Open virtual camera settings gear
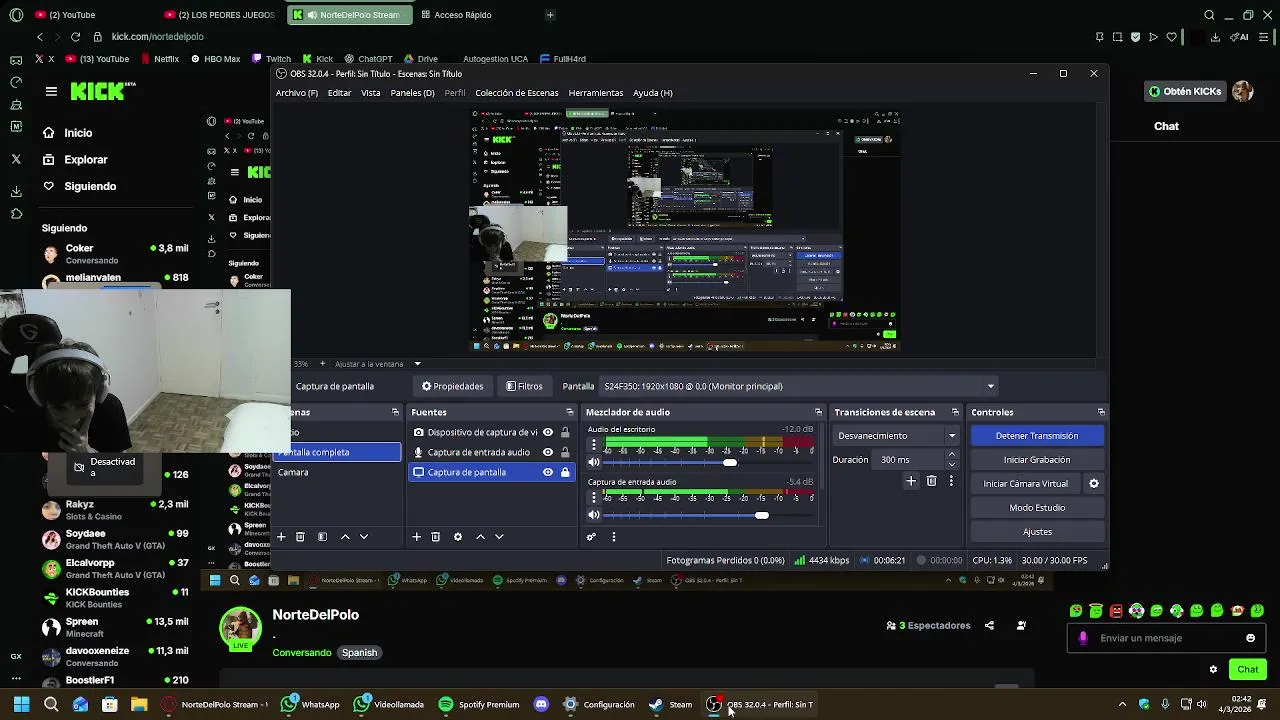Screen dimensions: 1280x720 [1093, 484]
